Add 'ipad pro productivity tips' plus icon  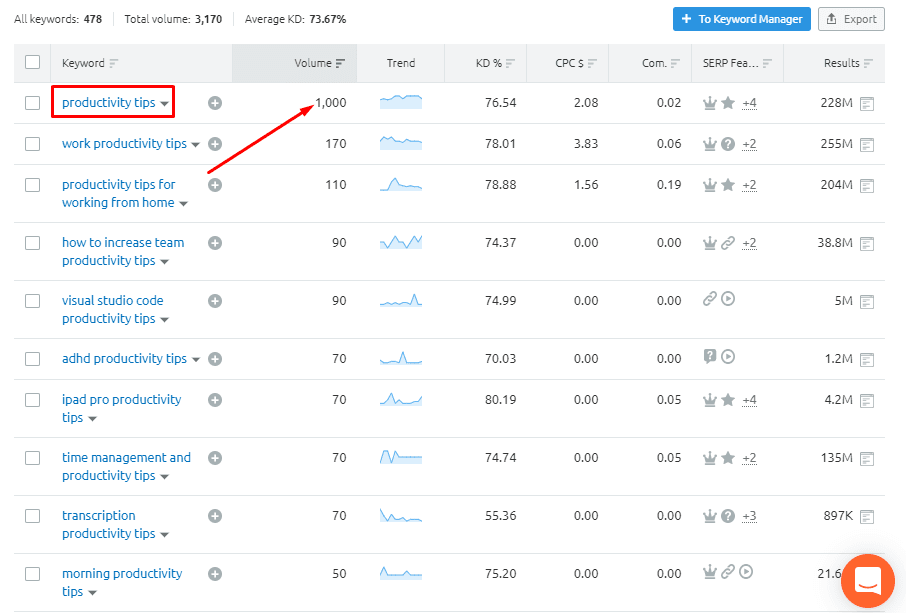(215, 400)
